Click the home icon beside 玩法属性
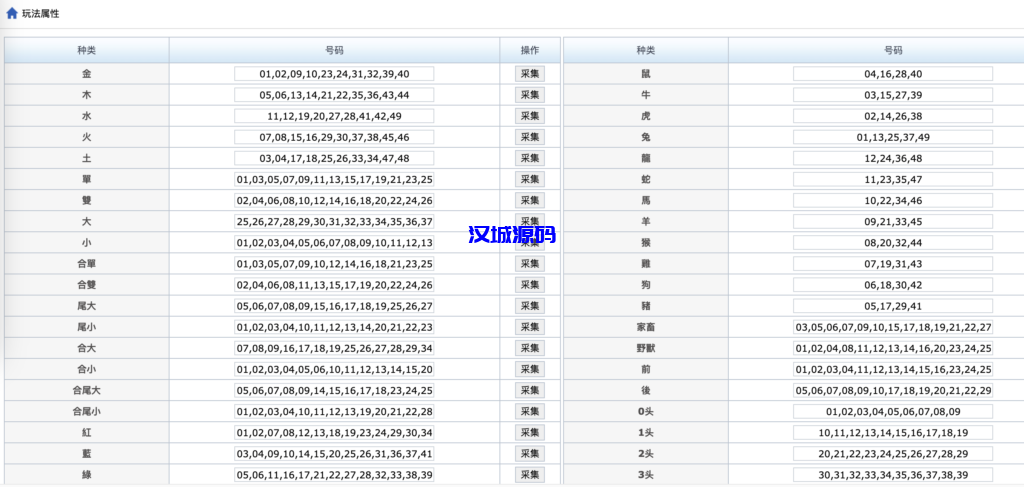The image size is (1024, 487). coord(12,14)
